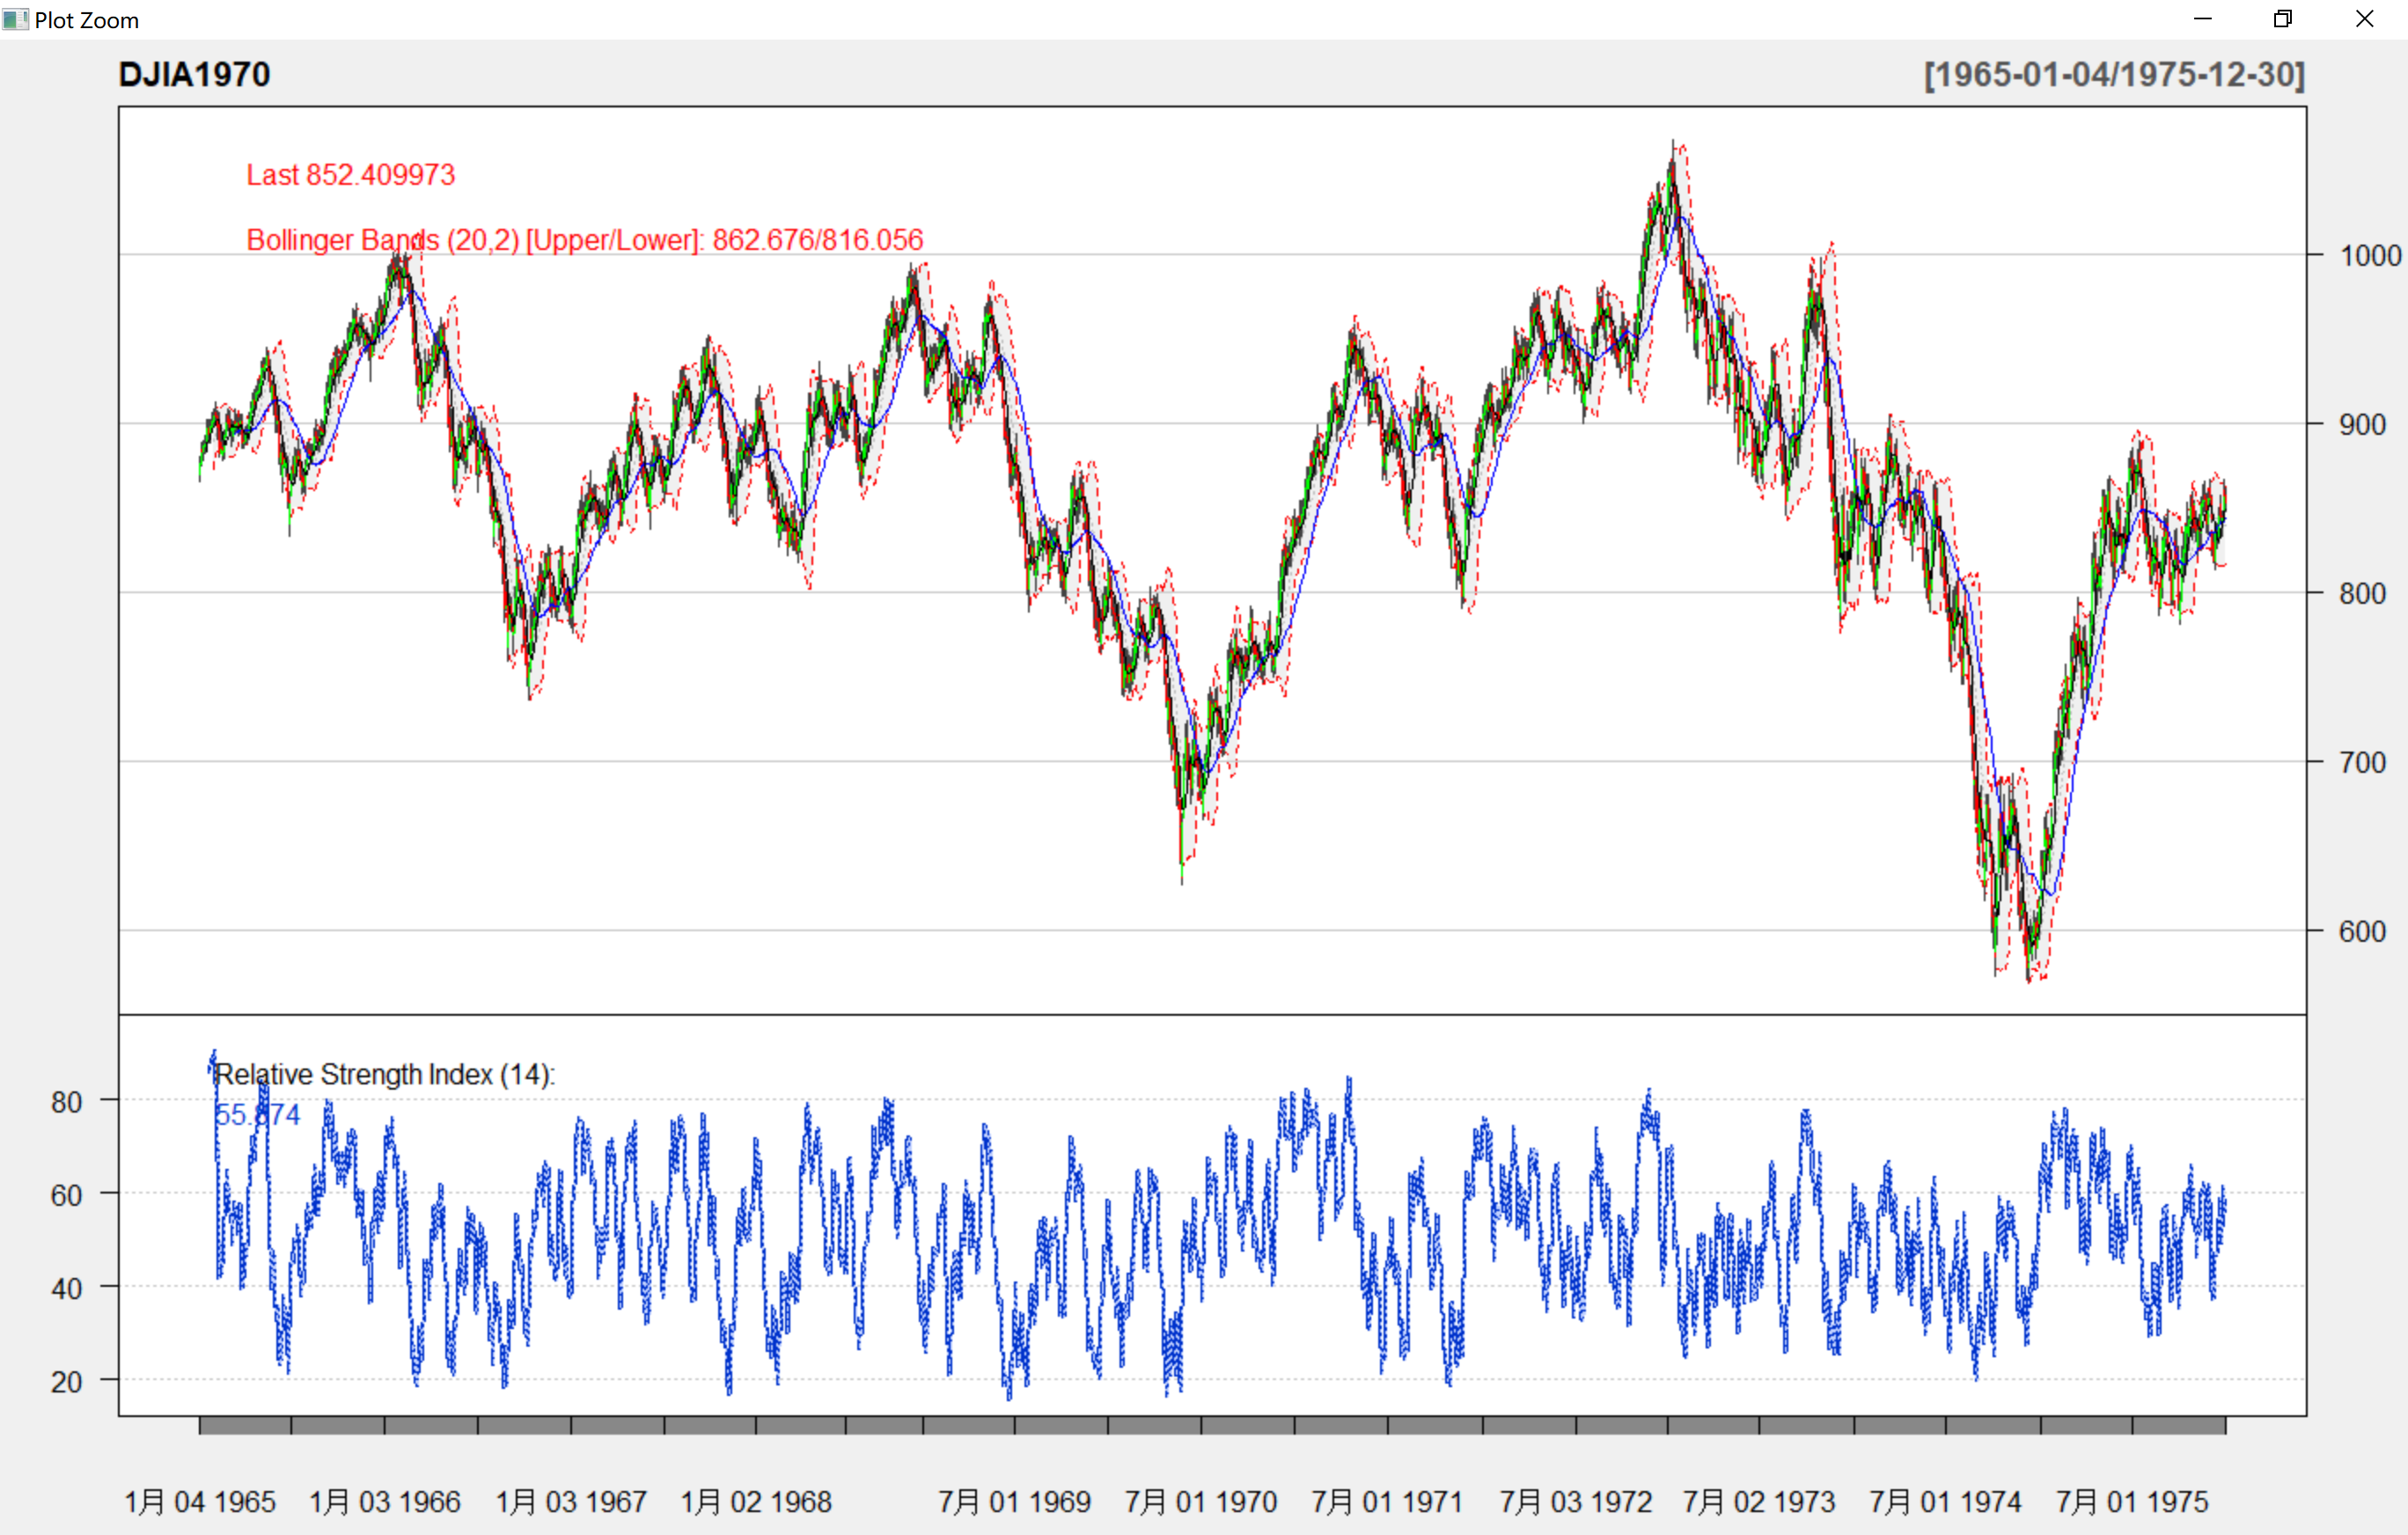Click the RSI axis label 80
Image resolution: width=2408 pixels, height=1535 pixels.
(66, 1102)
